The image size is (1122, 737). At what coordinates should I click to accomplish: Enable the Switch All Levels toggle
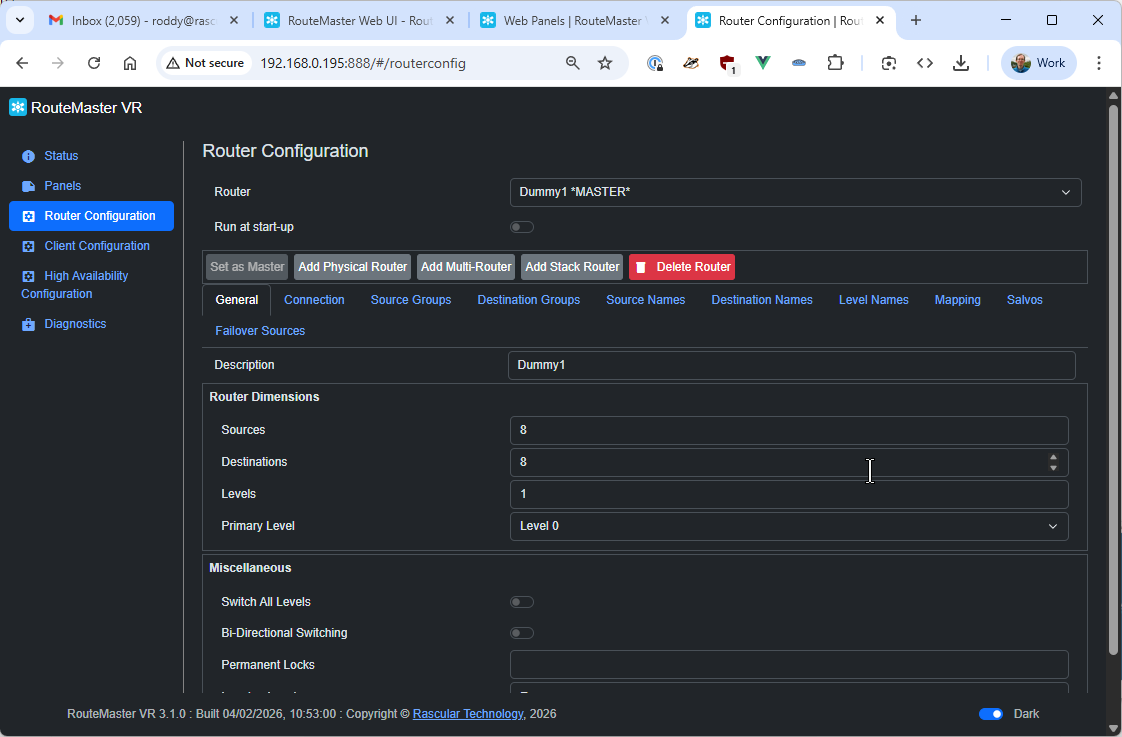click(522, 602)
